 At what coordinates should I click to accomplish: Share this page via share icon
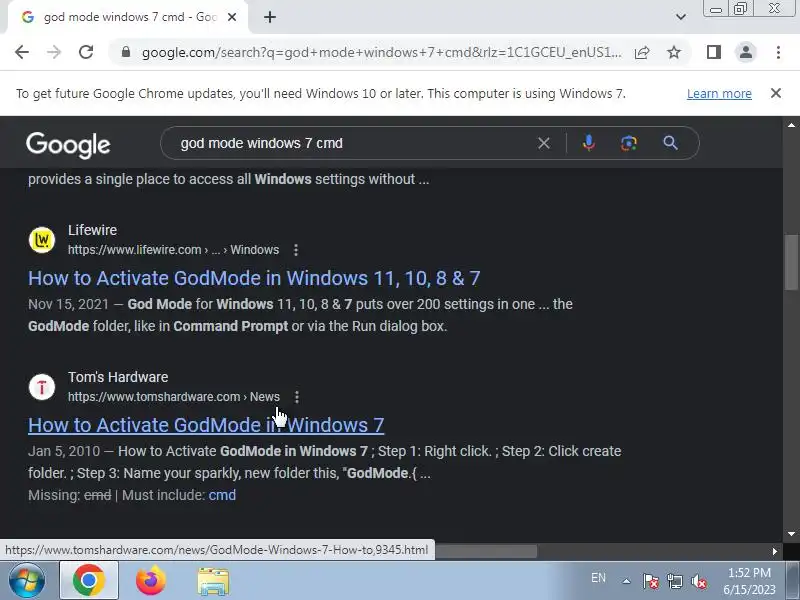[642, 52]
